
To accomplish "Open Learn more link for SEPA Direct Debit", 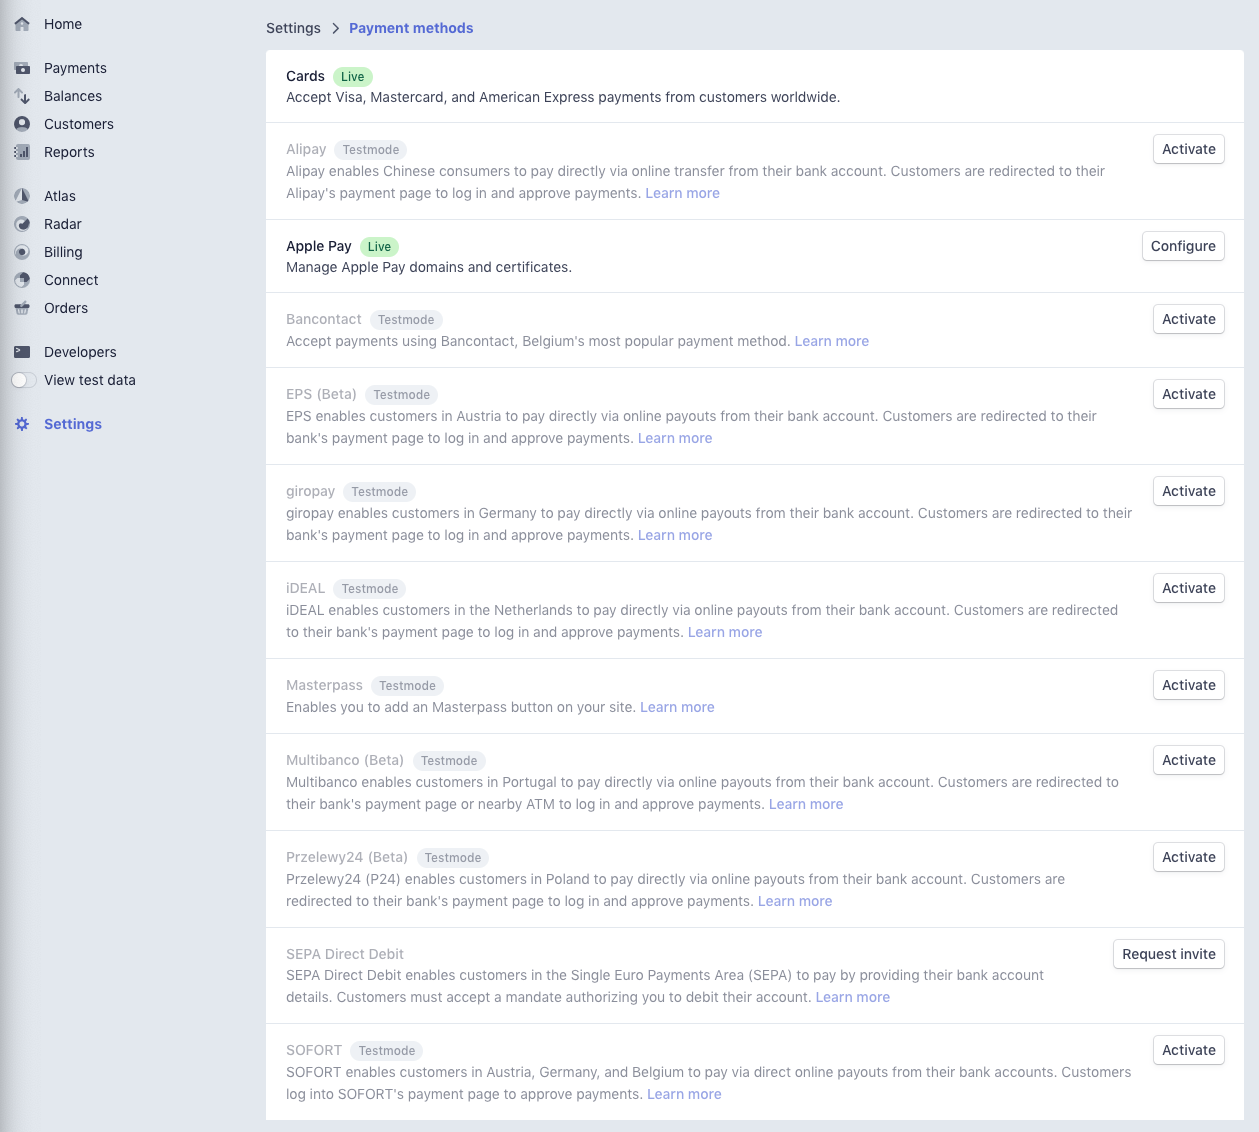I will pos(853,997).
